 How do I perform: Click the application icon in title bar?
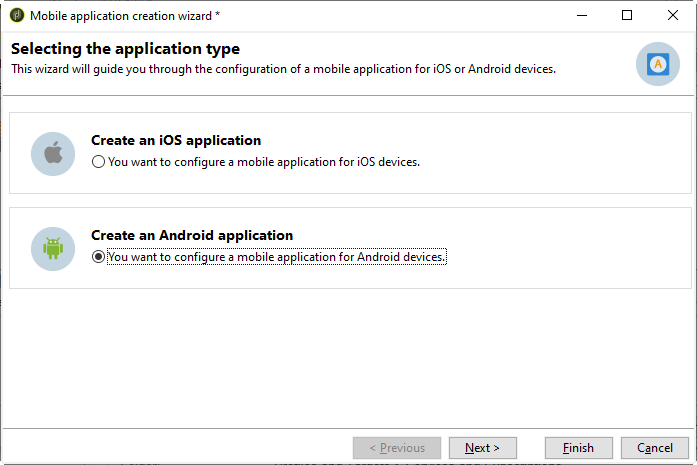16,16
